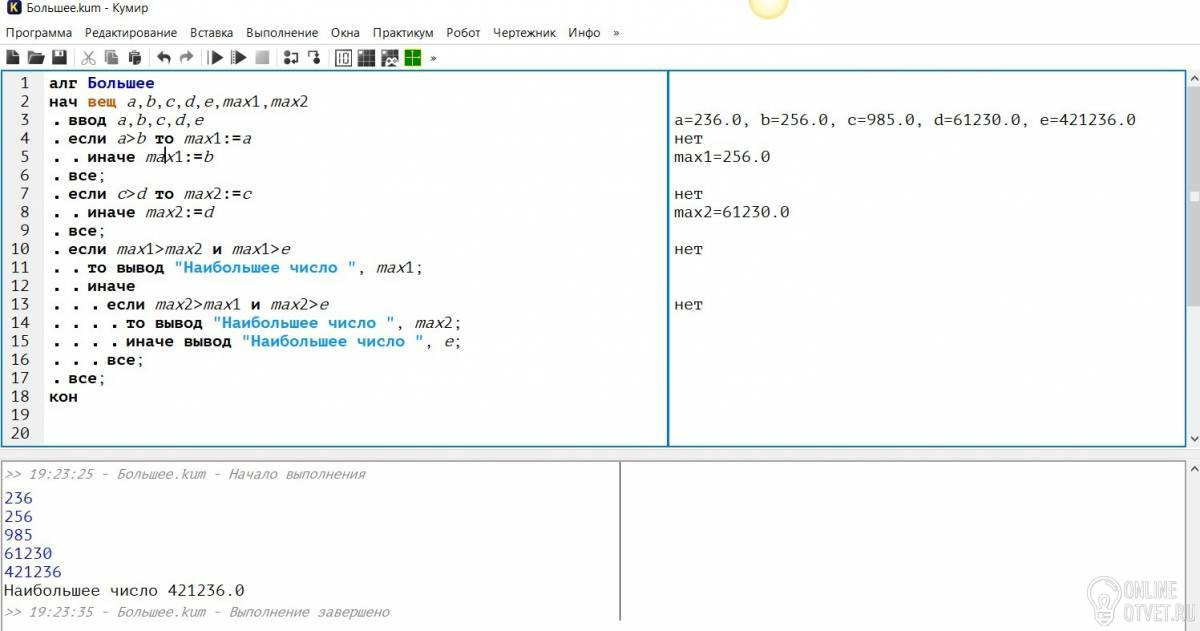1200x631 pixels.
Task: Open the Программа menu
Action: (x=39, y=33)
